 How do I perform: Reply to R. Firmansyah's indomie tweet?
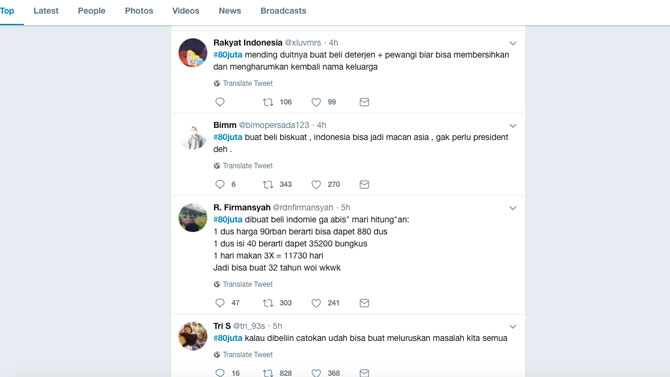coord(220,303)
